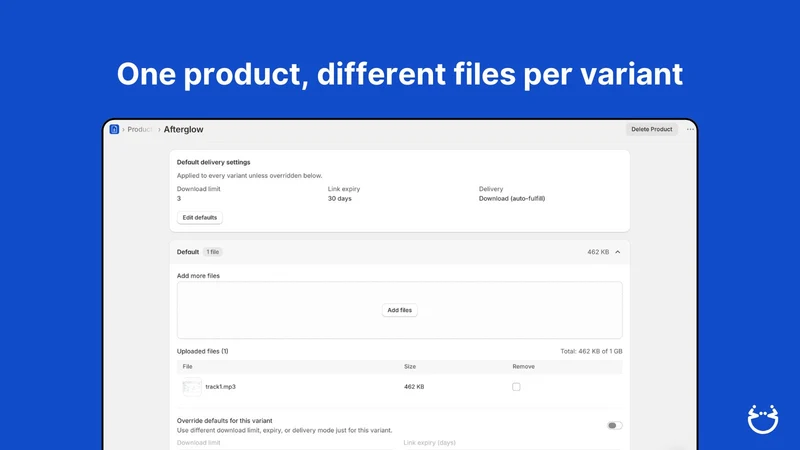Click the 462 KB total in Default header
The image size is (800, 450).
click(598, 252)
